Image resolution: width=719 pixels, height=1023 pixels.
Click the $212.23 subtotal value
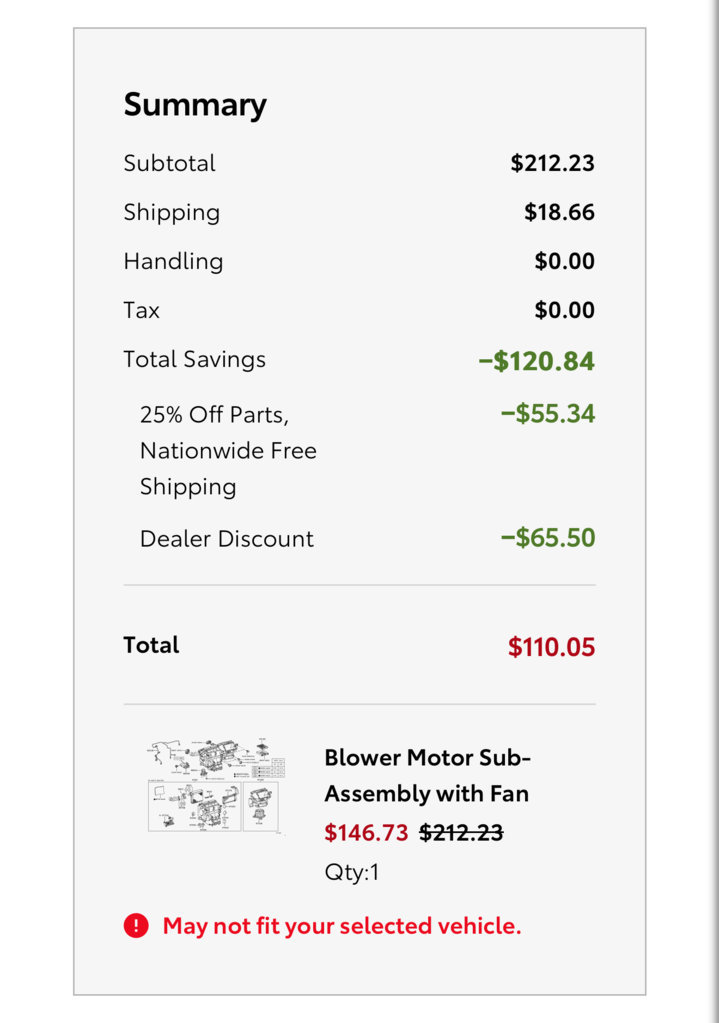tap(552, 163)
